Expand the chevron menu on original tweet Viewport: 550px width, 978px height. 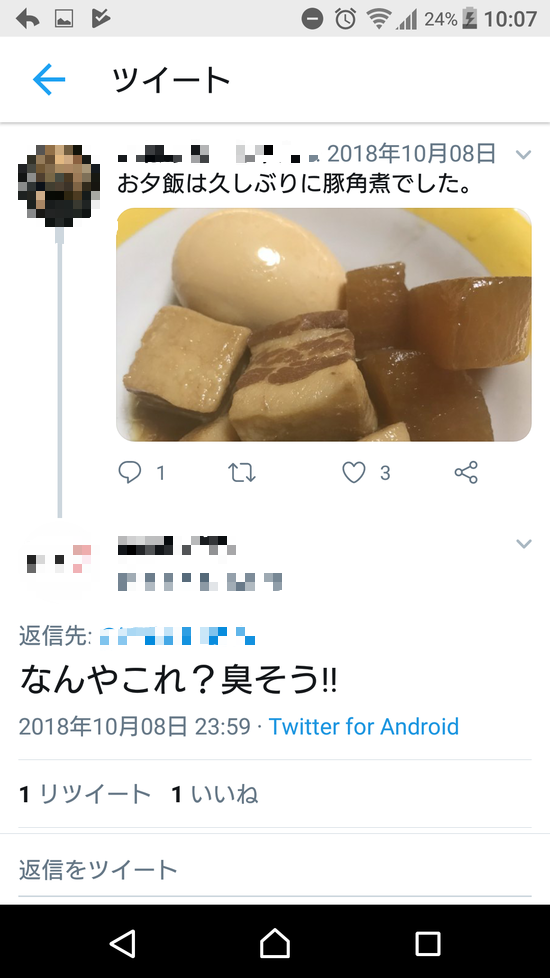pos(523,154)
